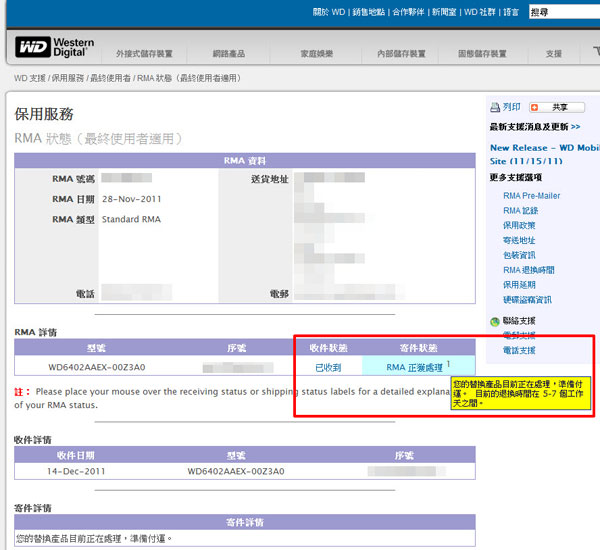Image resolution: width=600 pixels, height=550 pixels.
Task: Open the RMA Pre-Mailer link
Action: [532, 196]
